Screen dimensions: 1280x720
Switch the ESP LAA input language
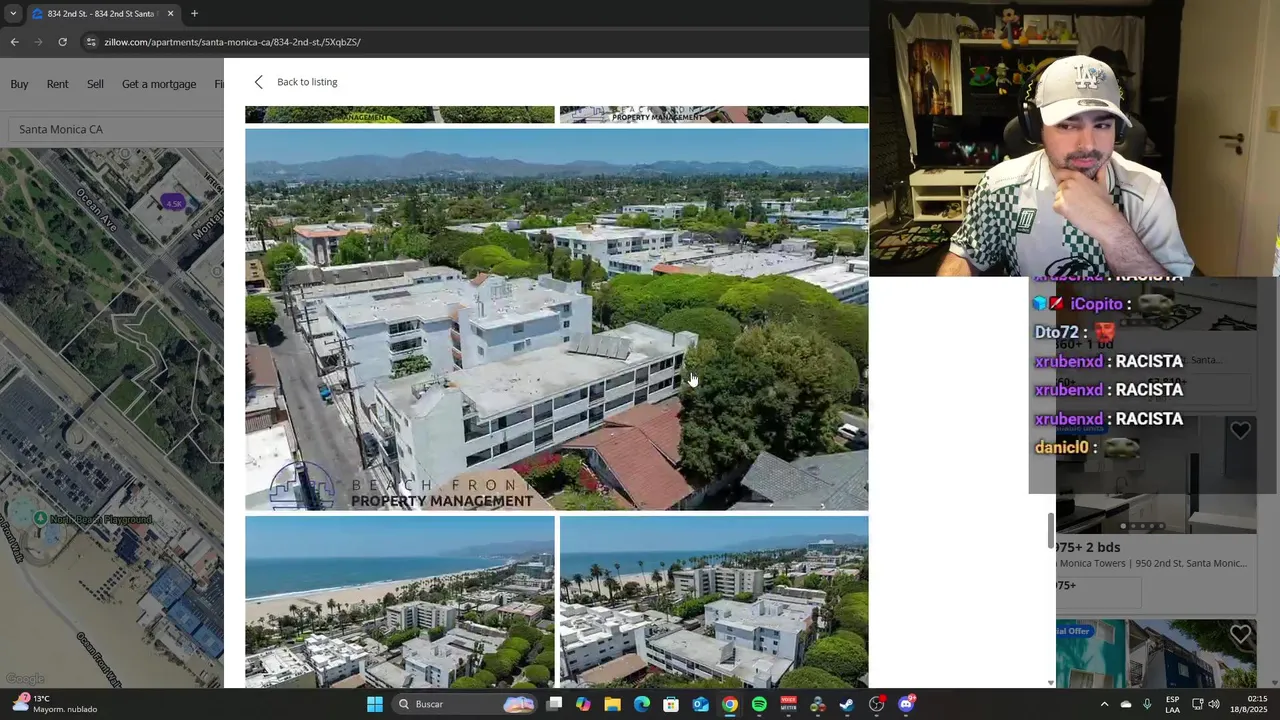(1172, 704)
